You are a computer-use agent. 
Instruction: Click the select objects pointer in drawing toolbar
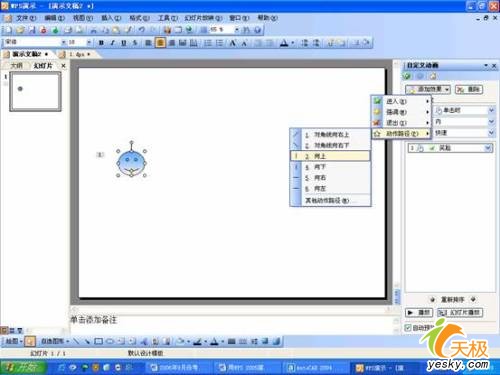[30, 341]
